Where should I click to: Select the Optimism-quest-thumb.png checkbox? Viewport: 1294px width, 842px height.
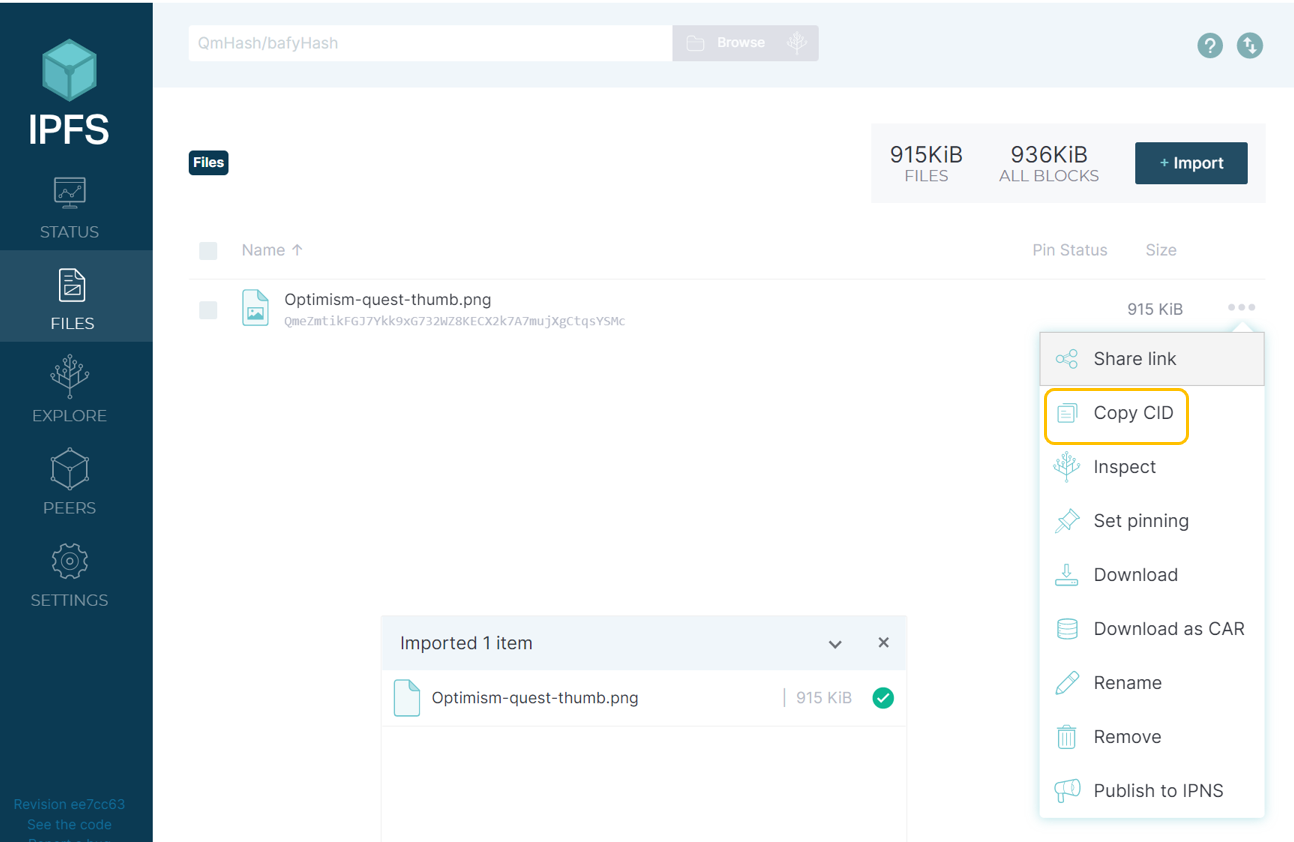[208, 310]
